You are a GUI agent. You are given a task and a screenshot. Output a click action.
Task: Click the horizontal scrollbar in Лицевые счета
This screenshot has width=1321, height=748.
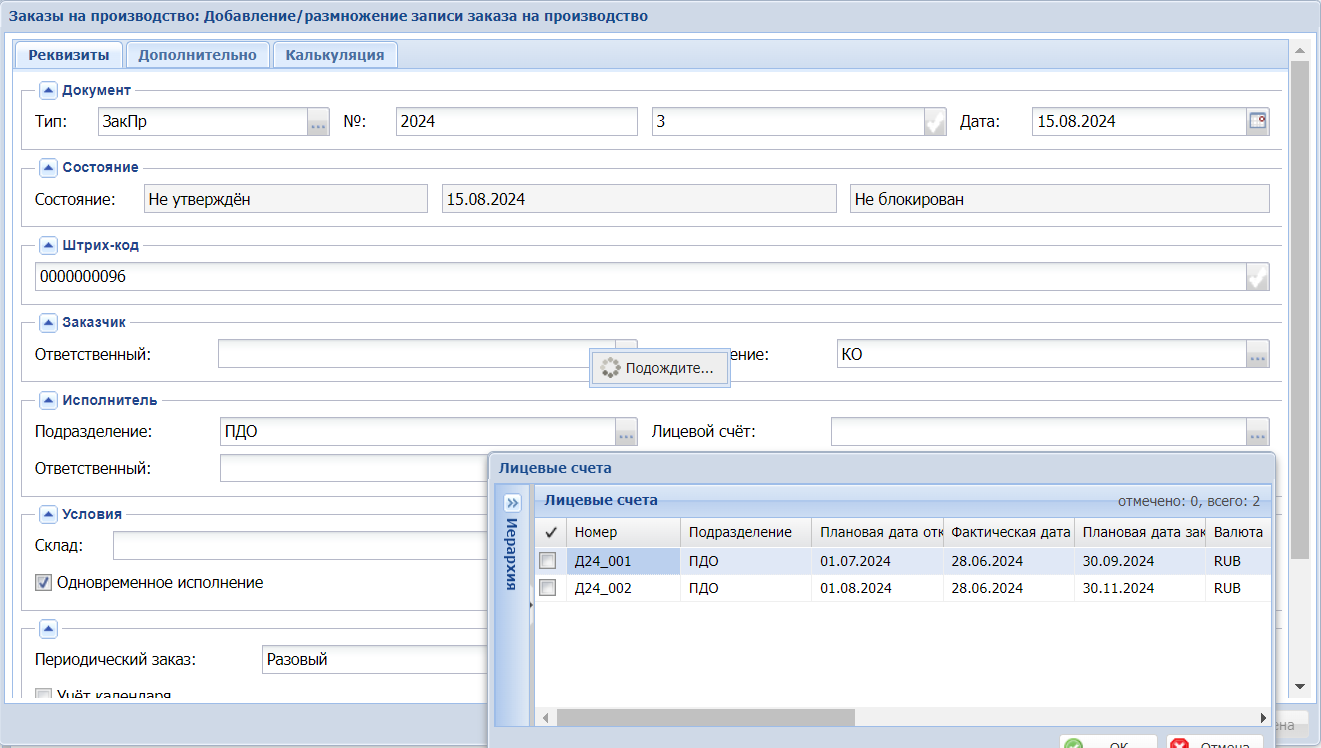[x=705, y=717]
